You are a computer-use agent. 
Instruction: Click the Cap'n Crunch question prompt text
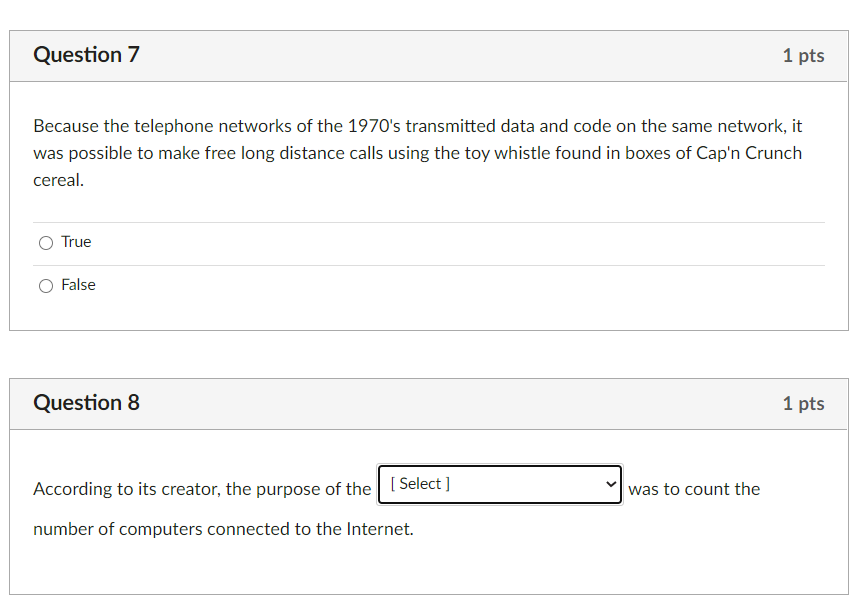417,152
